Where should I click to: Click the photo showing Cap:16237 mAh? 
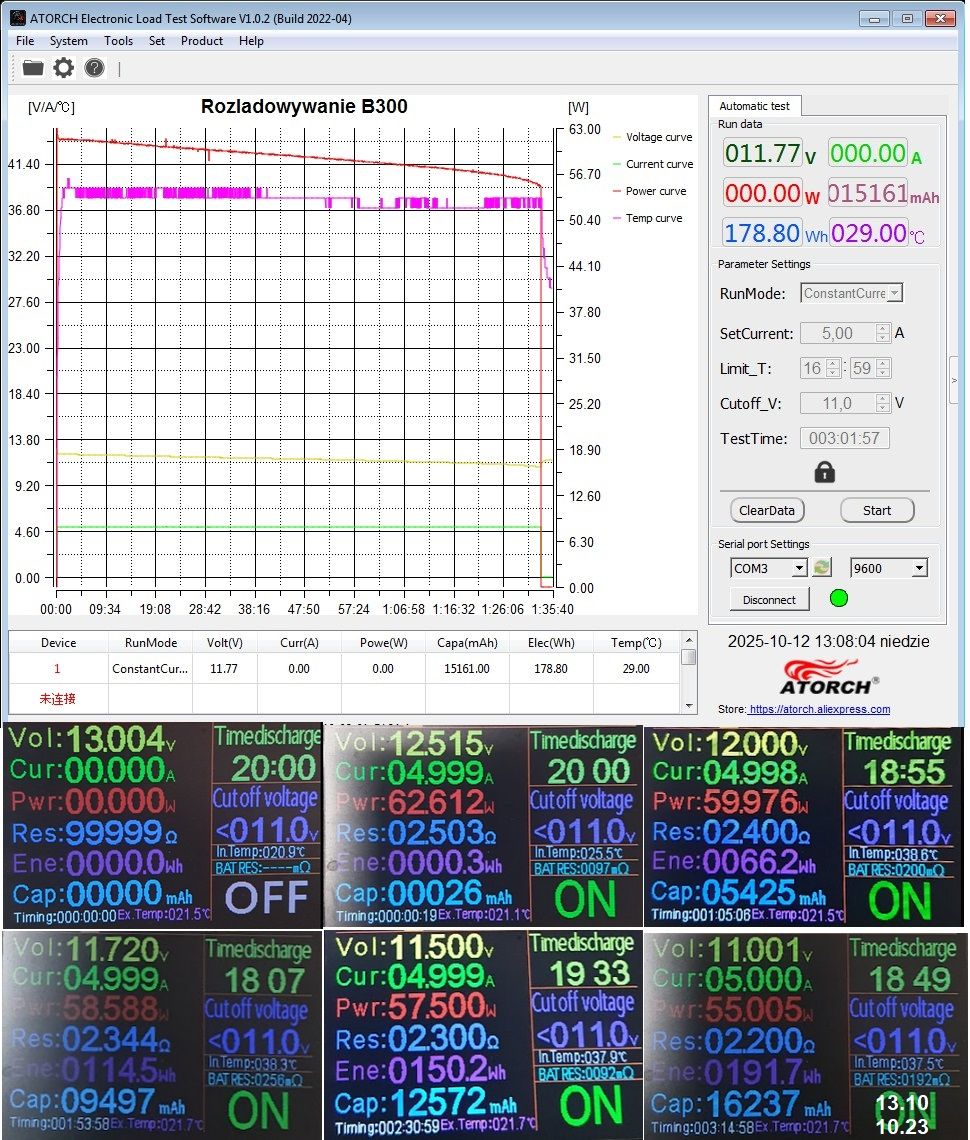pyautogui.click(x=805, y=1036)
